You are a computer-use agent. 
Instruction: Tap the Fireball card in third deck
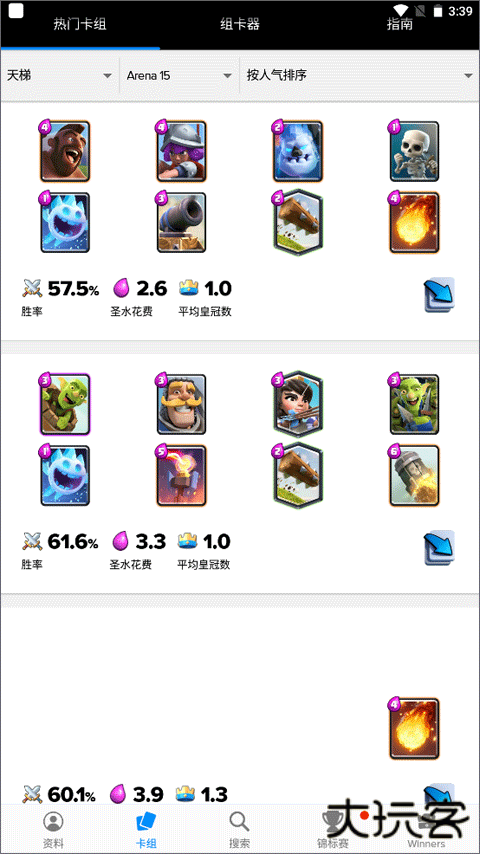414,729
